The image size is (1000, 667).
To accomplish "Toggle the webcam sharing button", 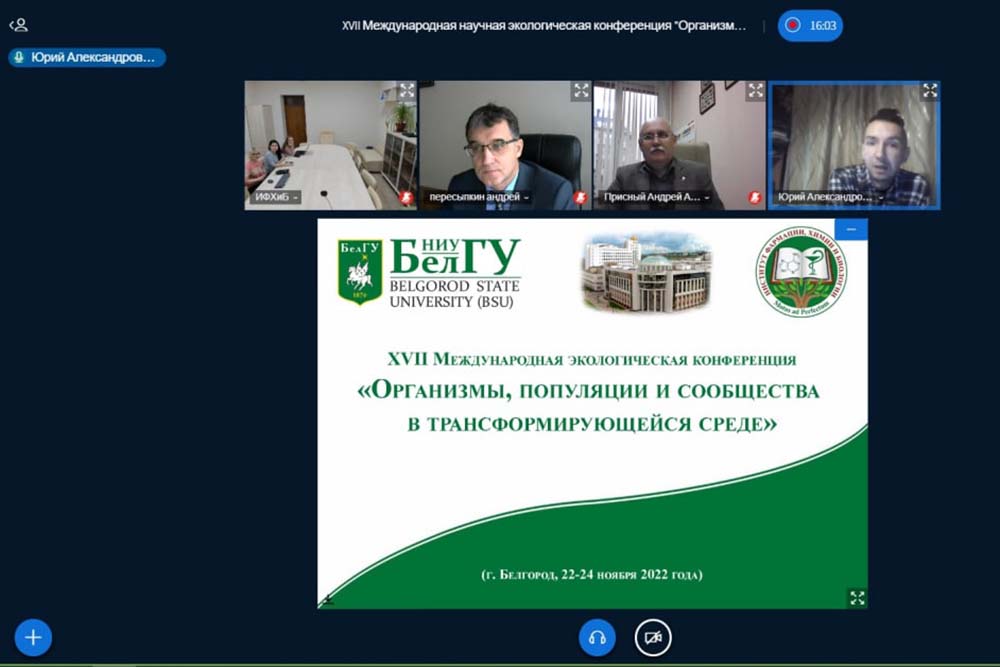I will pos(653,637).
